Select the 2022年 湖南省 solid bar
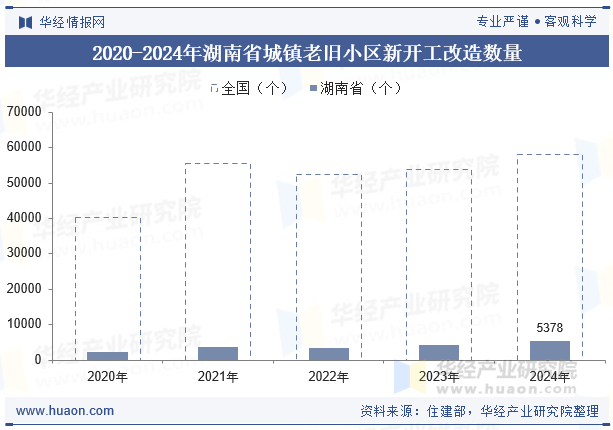Viewport: 613px width, 430px height. click(329, 354)
